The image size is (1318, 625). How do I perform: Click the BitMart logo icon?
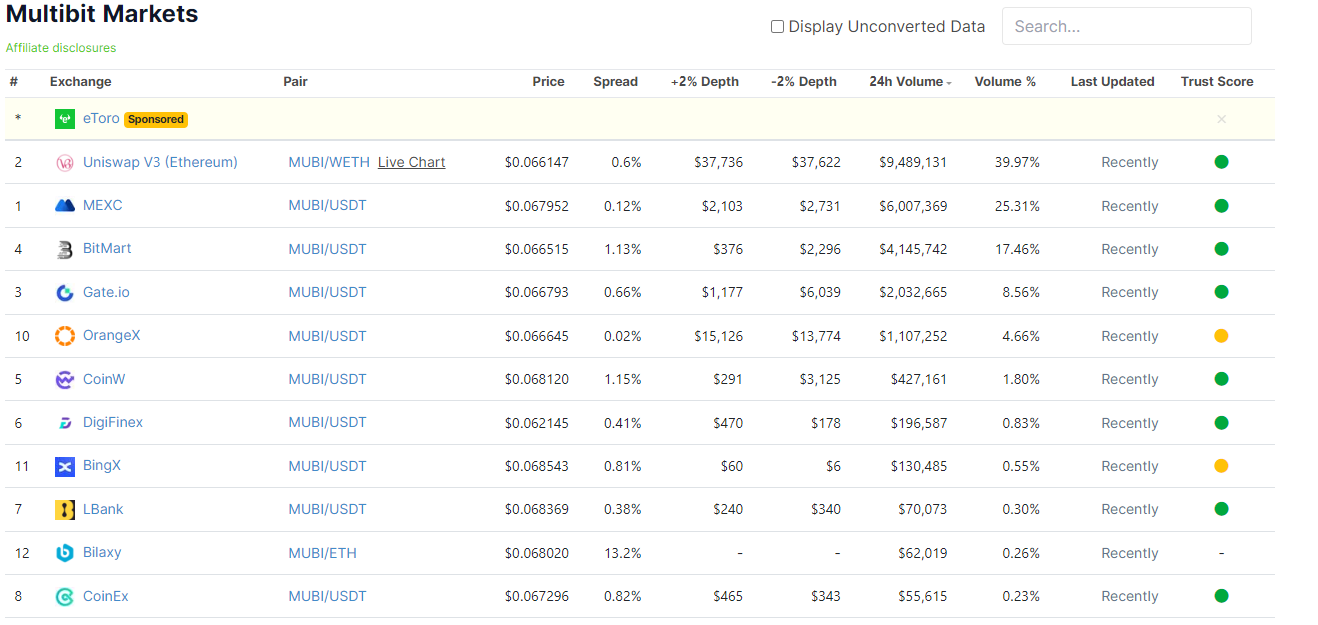tap(65, 249)
